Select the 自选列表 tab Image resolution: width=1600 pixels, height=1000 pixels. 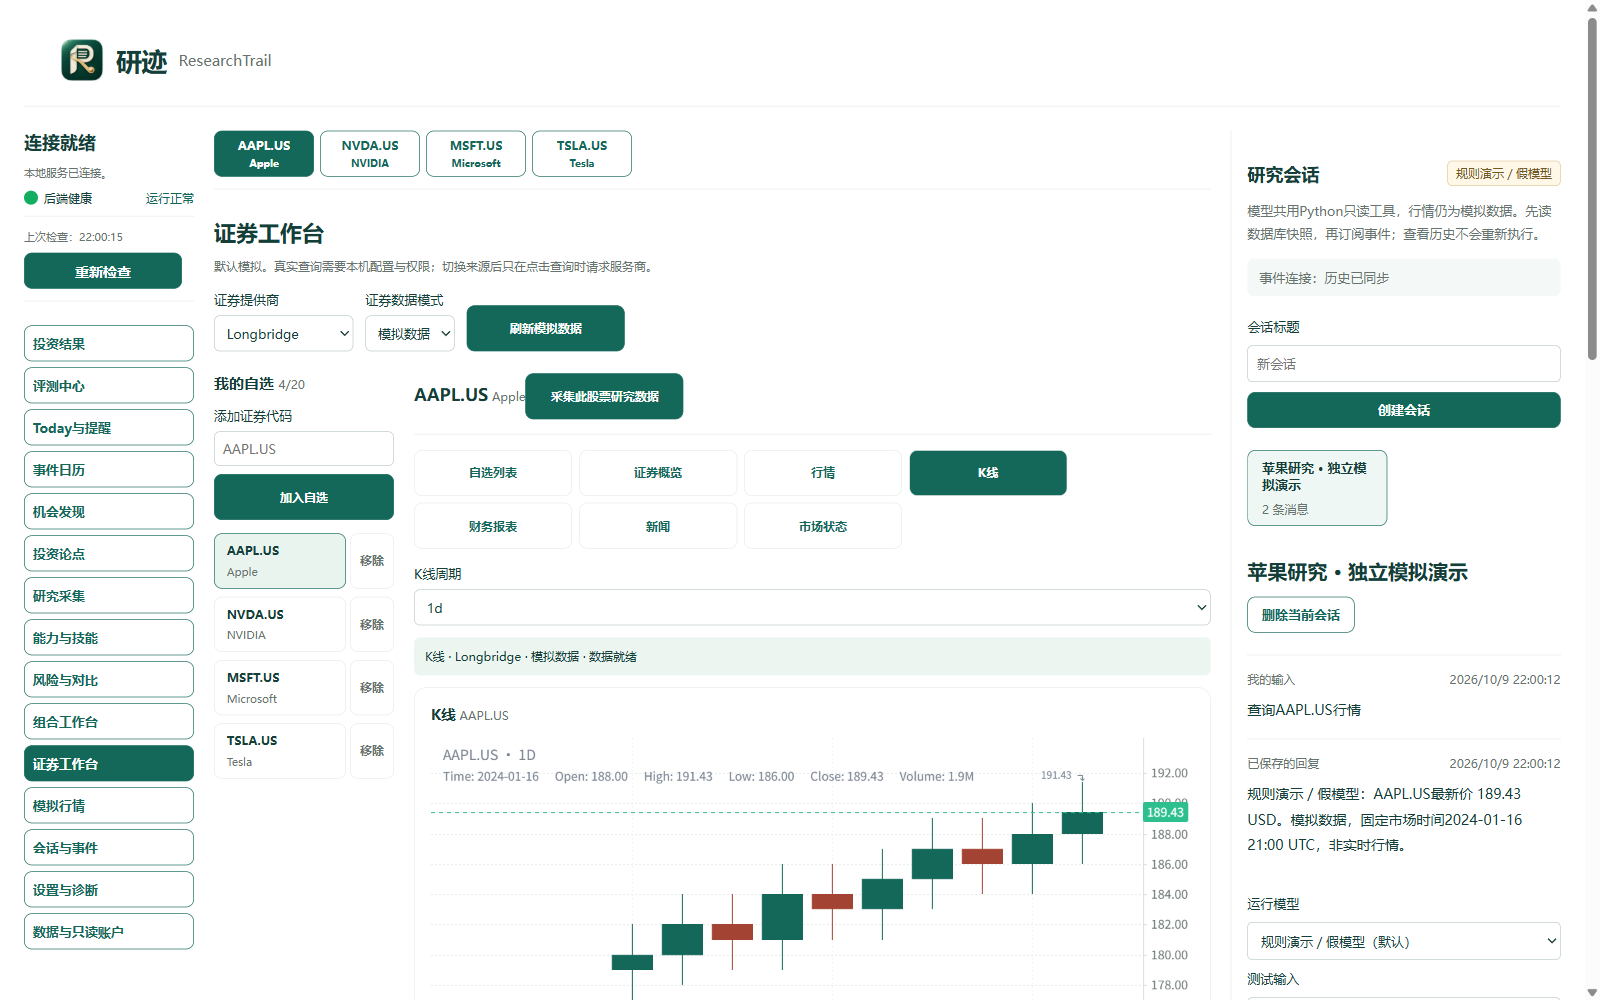pyautogui.click(x=493, y=473)
